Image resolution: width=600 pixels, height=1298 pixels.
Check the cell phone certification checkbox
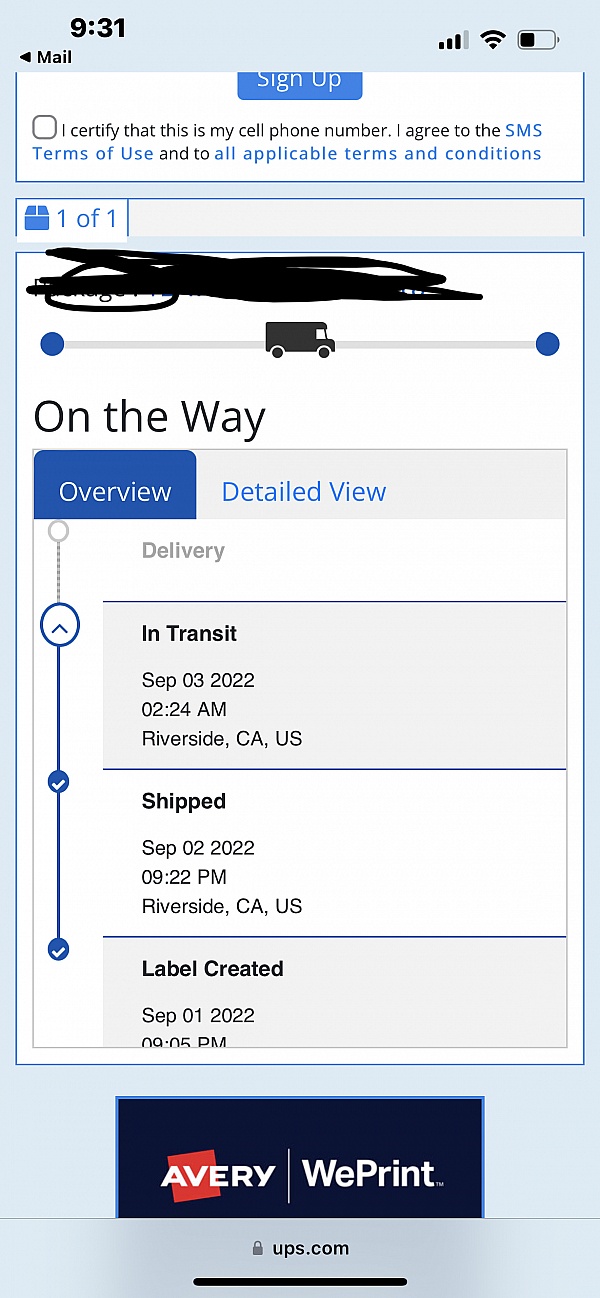pyautogui.click(x=44, y=128)
